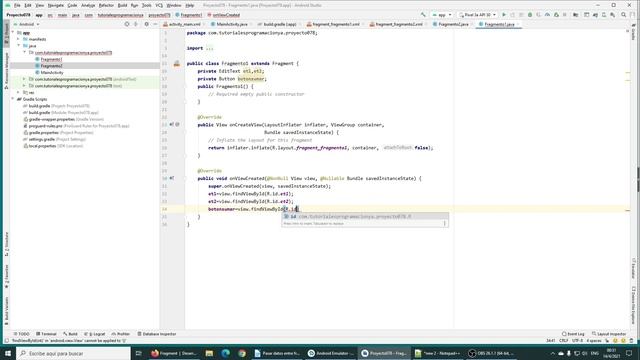The height and width of the screenshot is (360, 640).
Task: Open the Profiler tool window
Action: pyautogui.click(x=121, y=334)
